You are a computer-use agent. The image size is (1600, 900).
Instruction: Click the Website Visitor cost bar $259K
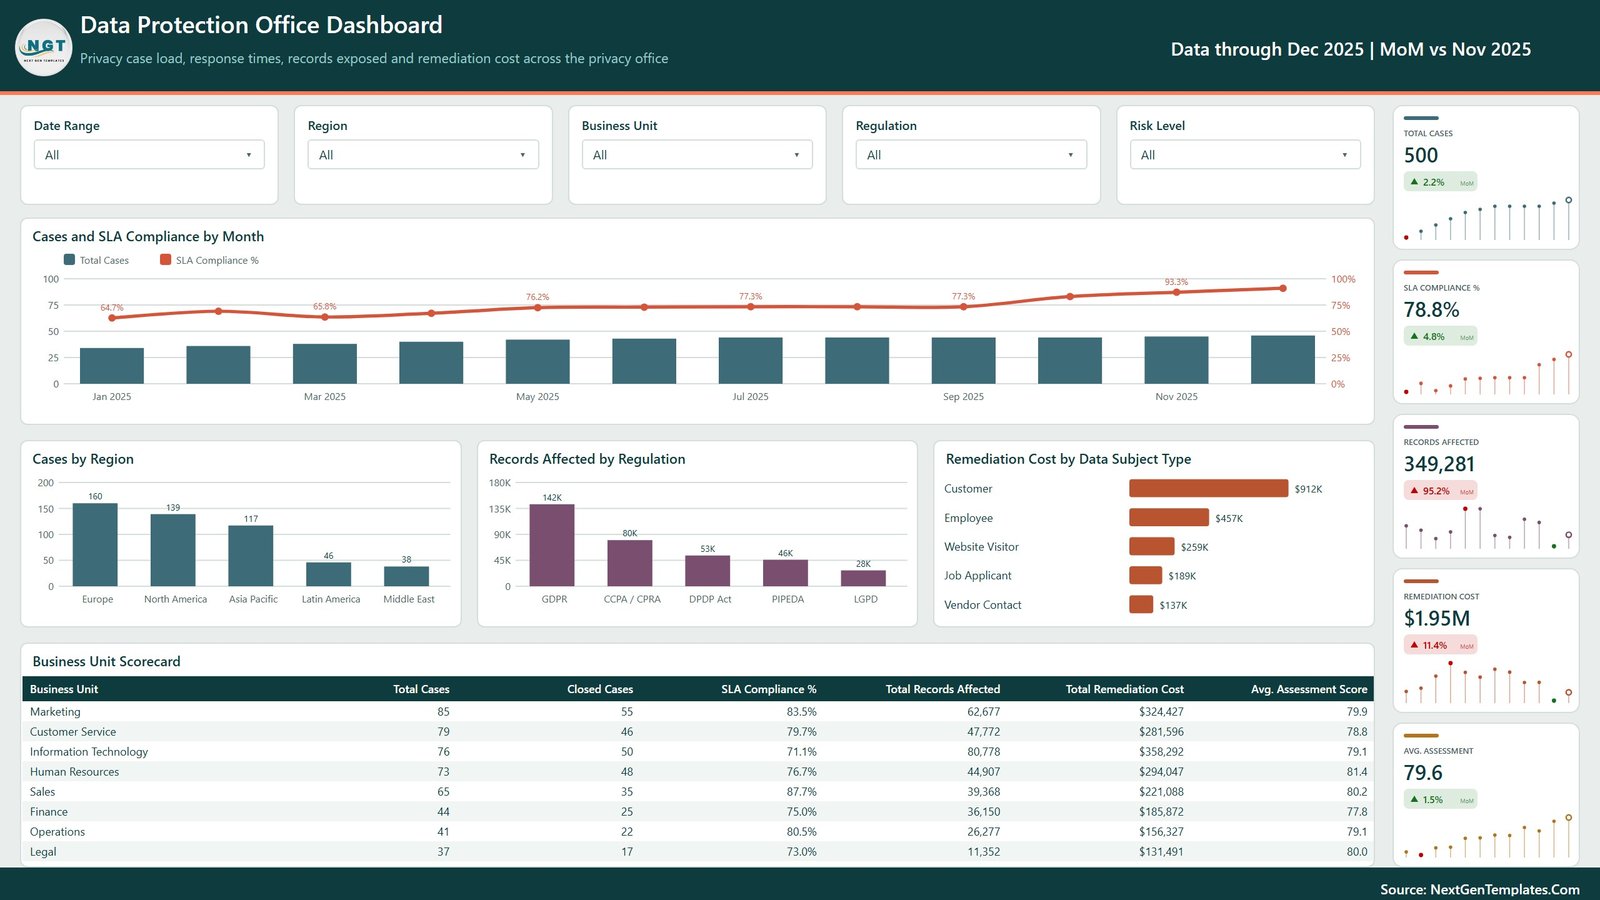(x=1152, y=546)
